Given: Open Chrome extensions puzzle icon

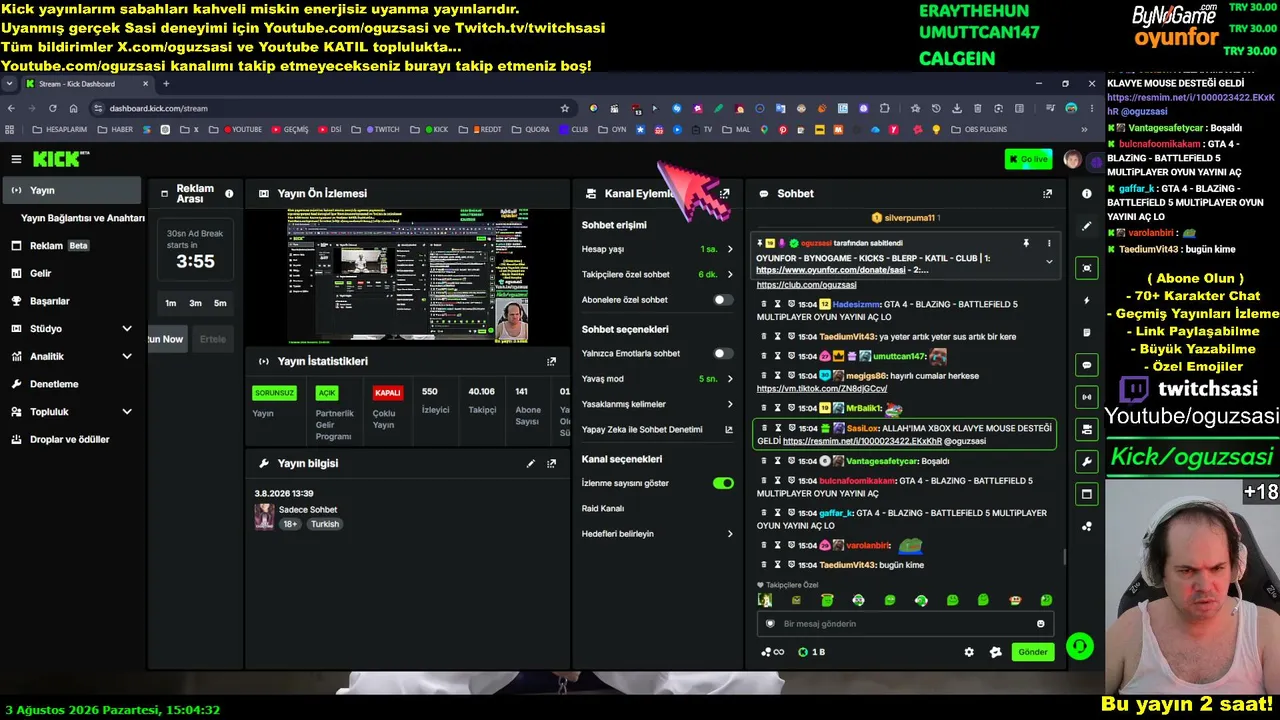Looking at the screenshot, I should [x=884, y=108].
